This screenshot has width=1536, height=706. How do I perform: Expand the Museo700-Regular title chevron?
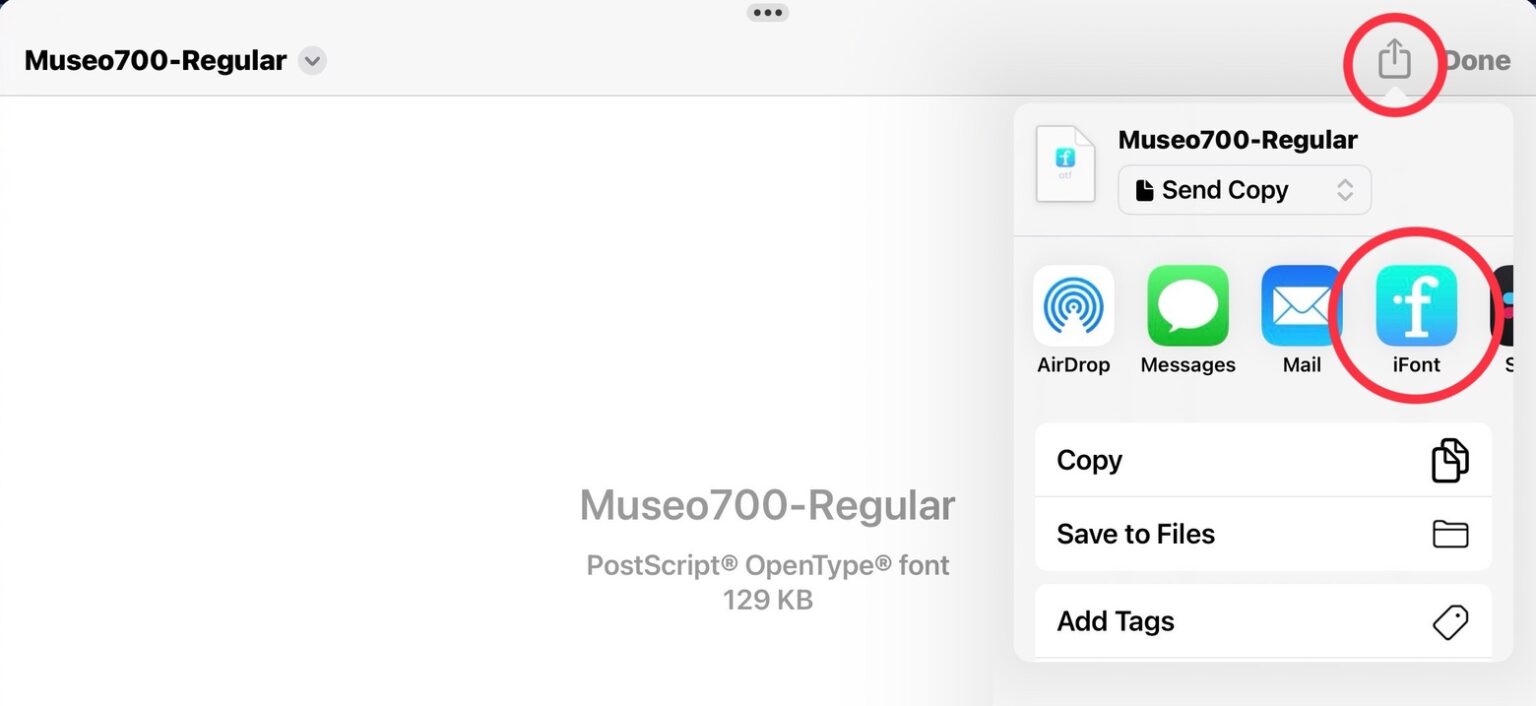point(311,61)
